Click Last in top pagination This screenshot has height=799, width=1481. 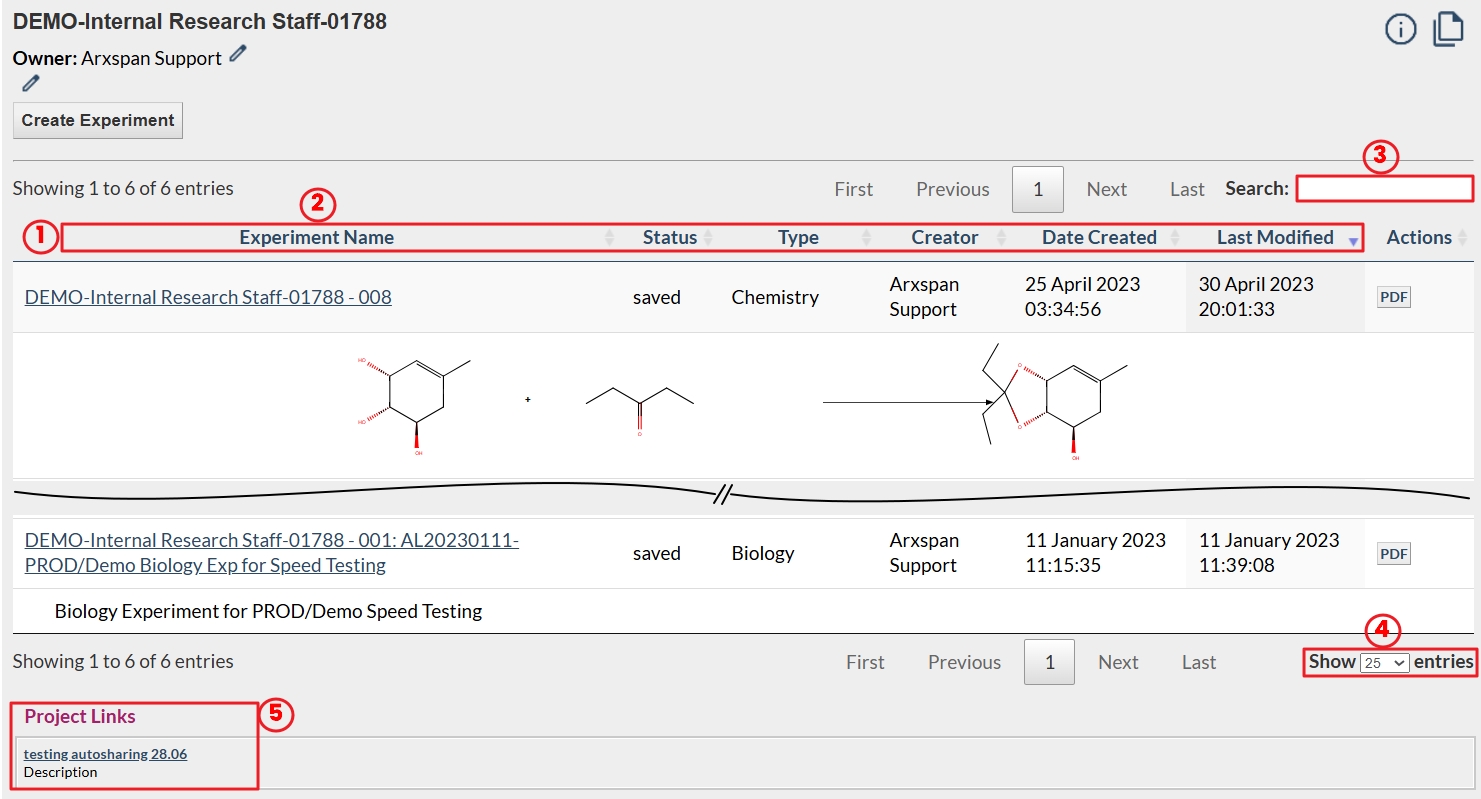pyautogui.click(x=1187, y=189)
